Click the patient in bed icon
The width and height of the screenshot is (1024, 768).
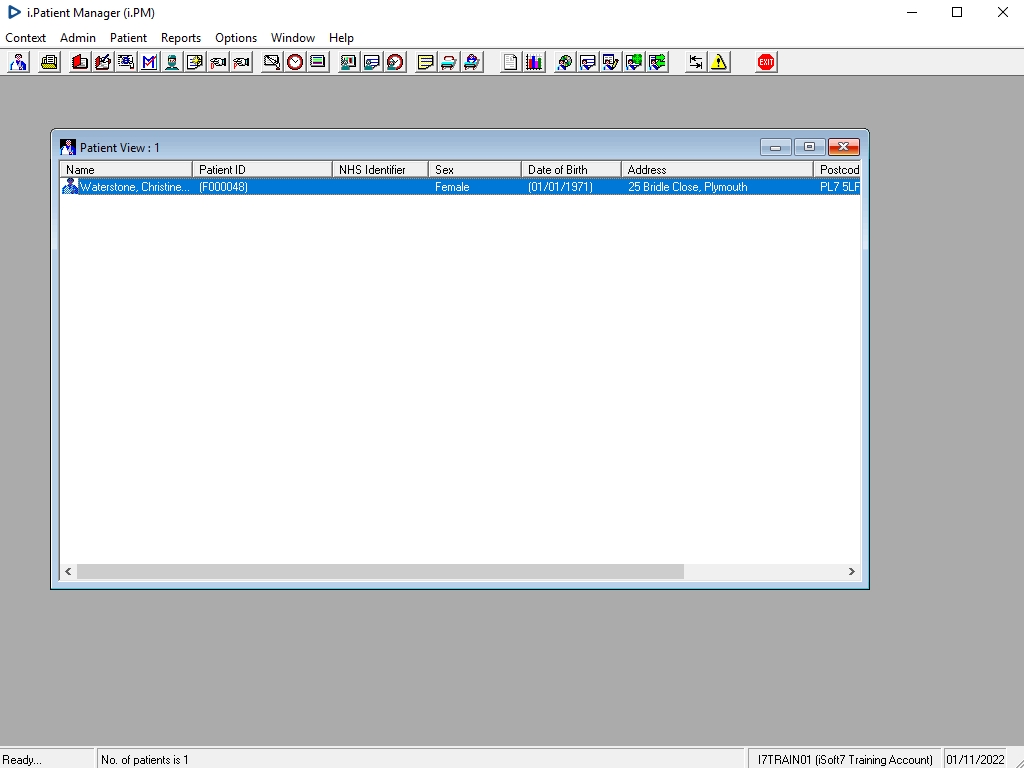pyautogui.click(x=472, y=62)
